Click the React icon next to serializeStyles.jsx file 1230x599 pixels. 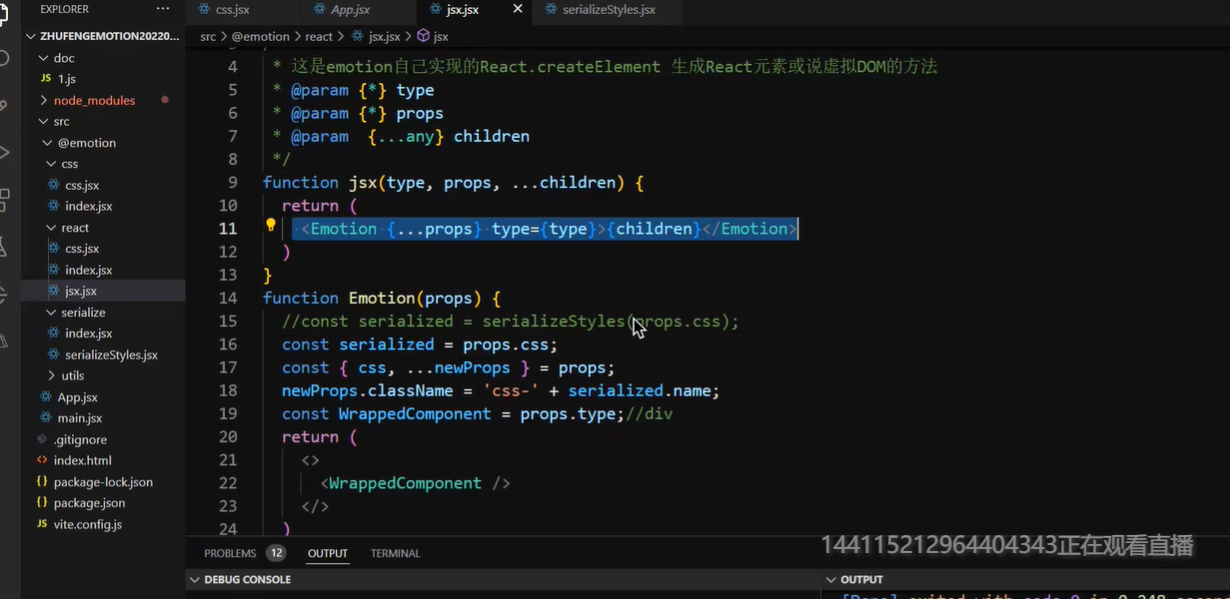pos(55,355)
